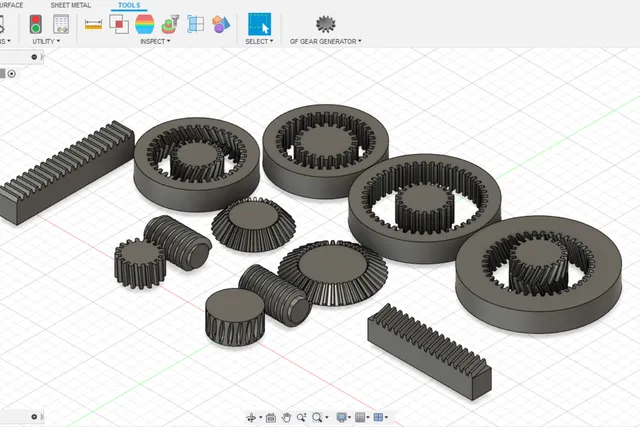Select the Measure tool

93,24
